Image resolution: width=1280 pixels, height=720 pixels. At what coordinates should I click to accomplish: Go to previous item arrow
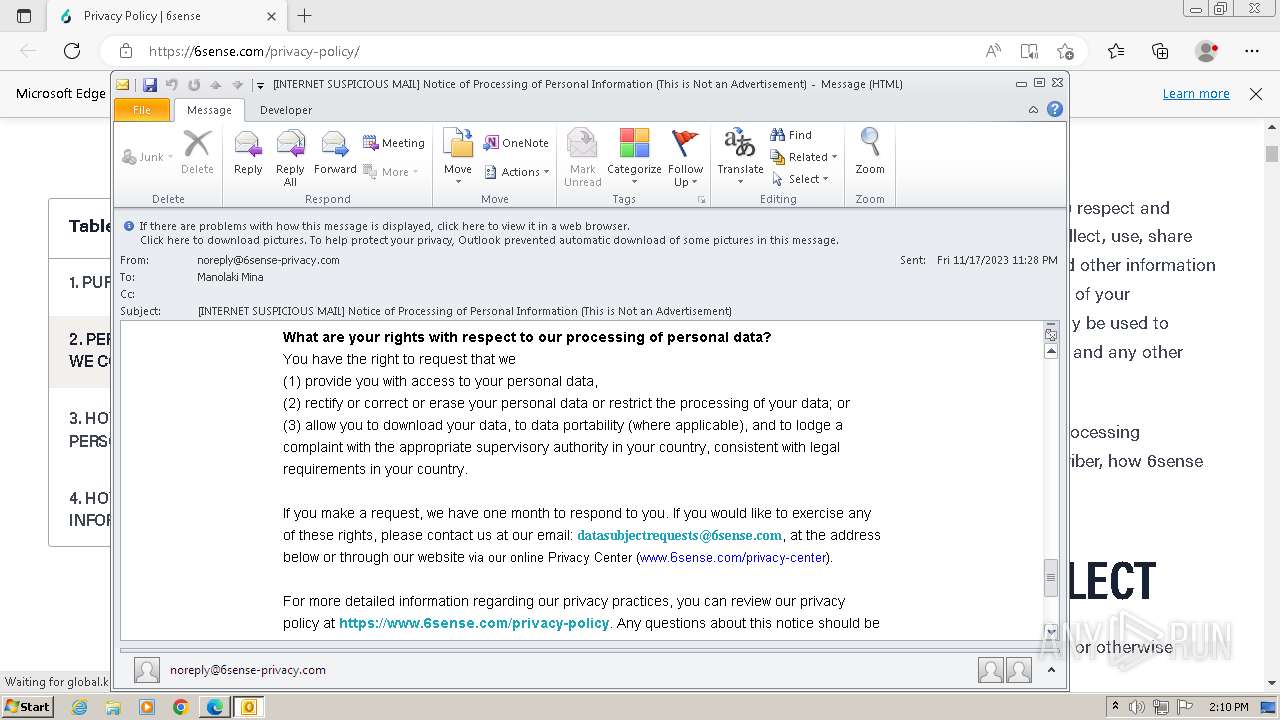[x=215, y=85]
